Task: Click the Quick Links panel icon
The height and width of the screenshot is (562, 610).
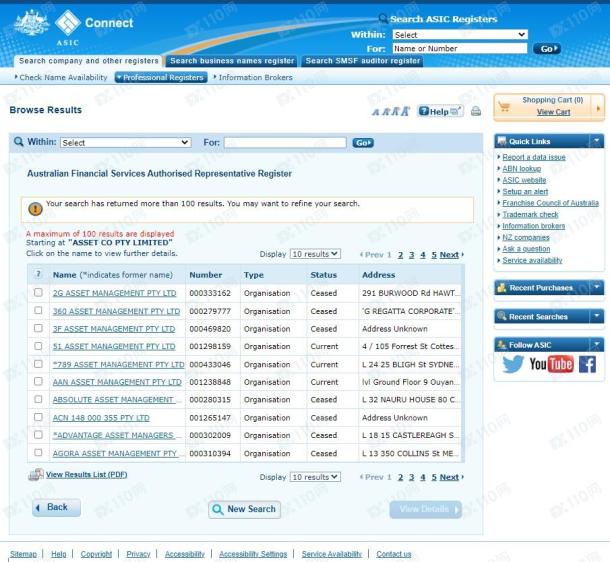Action: coord(502,141)
